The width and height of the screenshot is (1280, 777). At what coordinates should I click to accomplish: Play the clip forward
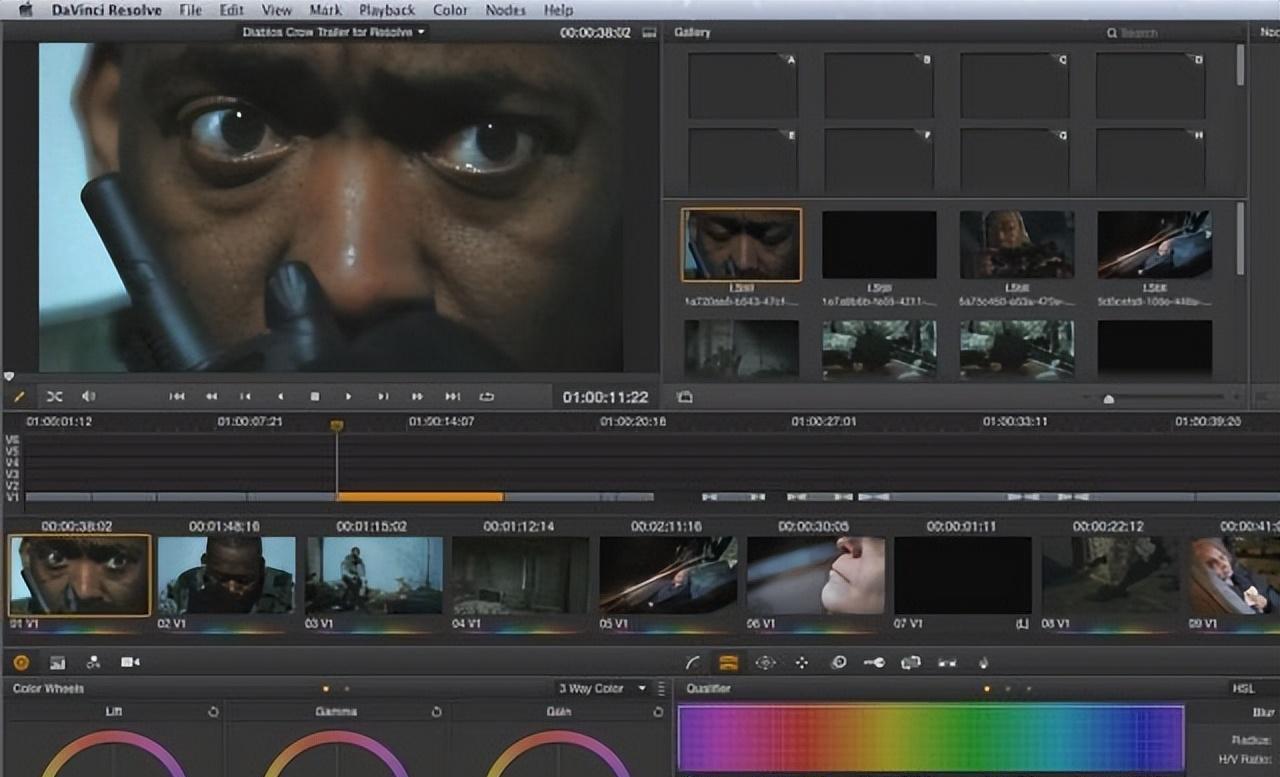pos(348,397)
